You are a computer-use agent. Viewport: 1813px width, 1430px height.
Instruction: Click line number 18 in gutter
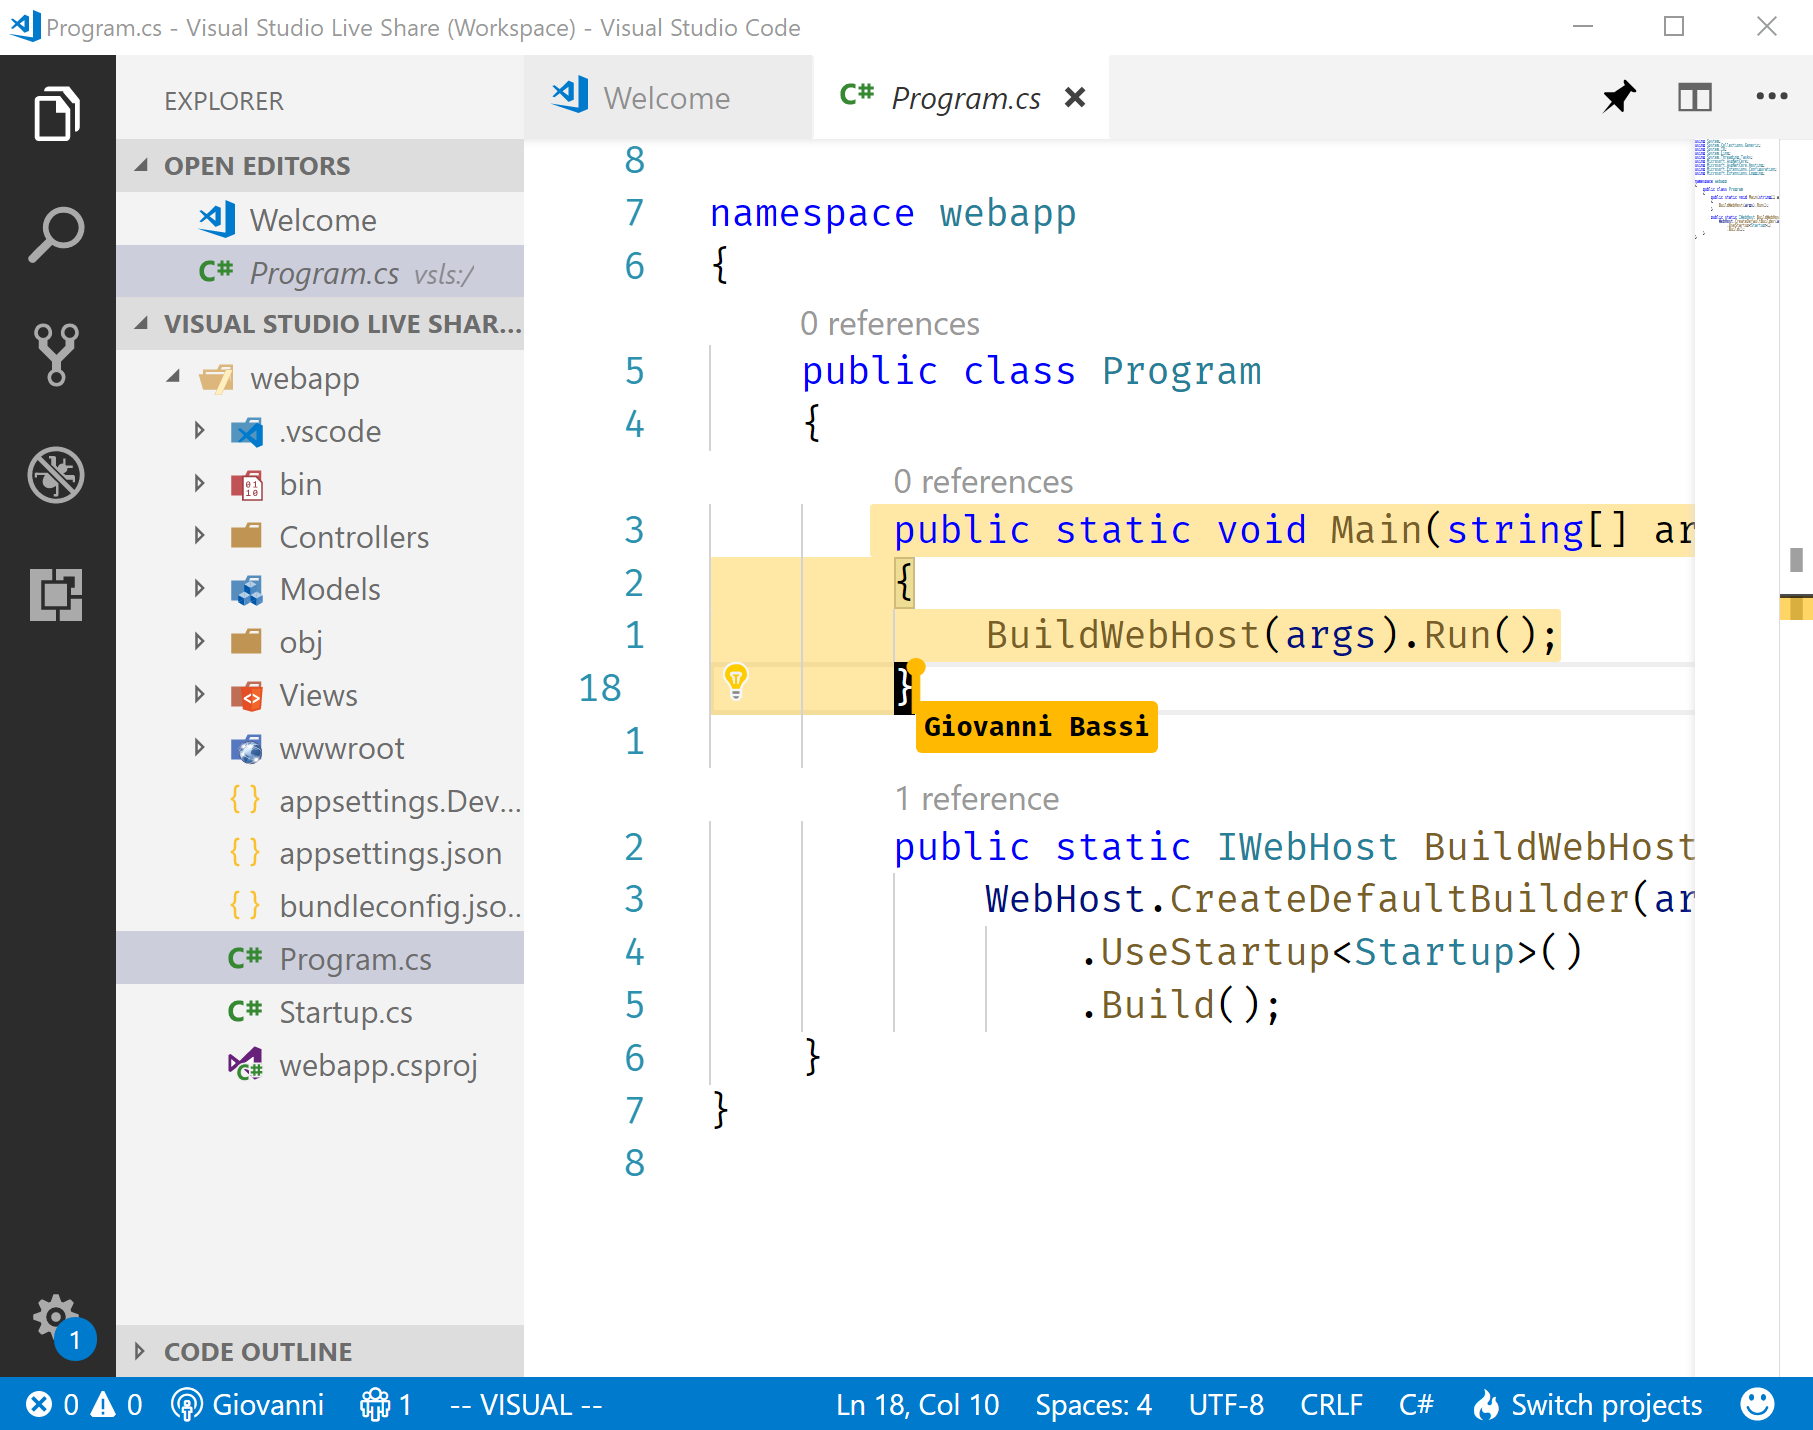tap(600, 688)
